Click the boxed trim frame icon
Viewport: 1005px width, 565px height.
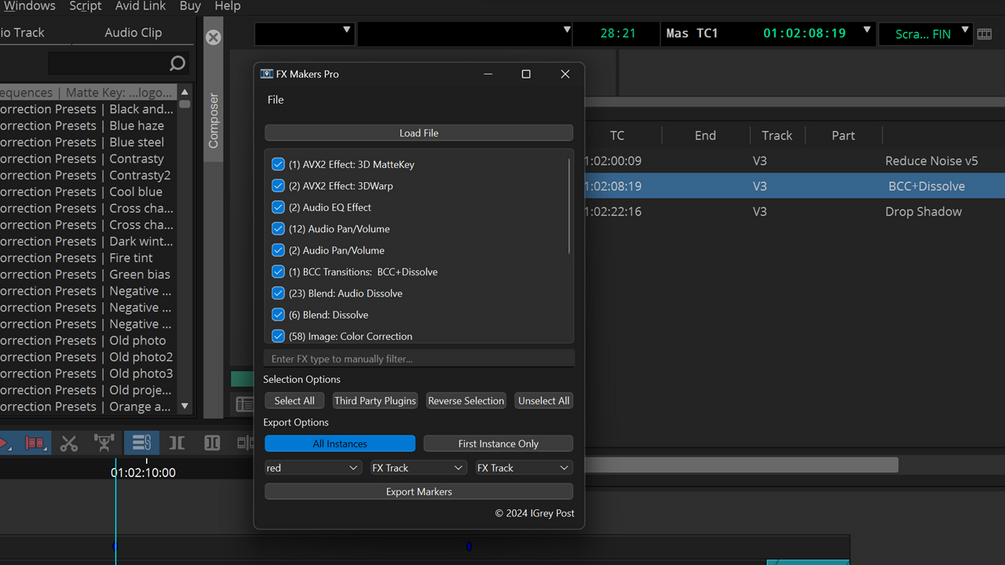click(x=212, y=443)
